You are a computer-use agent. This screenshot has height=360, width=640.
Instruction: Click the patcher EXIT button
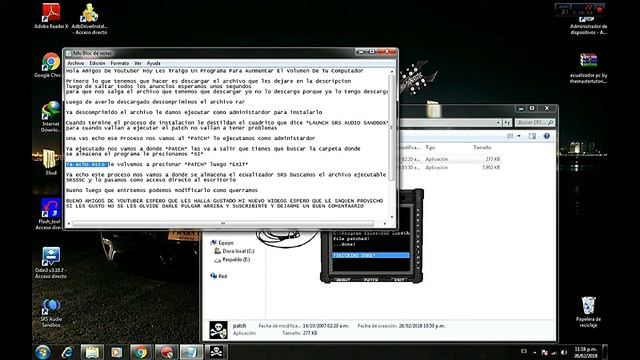point(399,280)
